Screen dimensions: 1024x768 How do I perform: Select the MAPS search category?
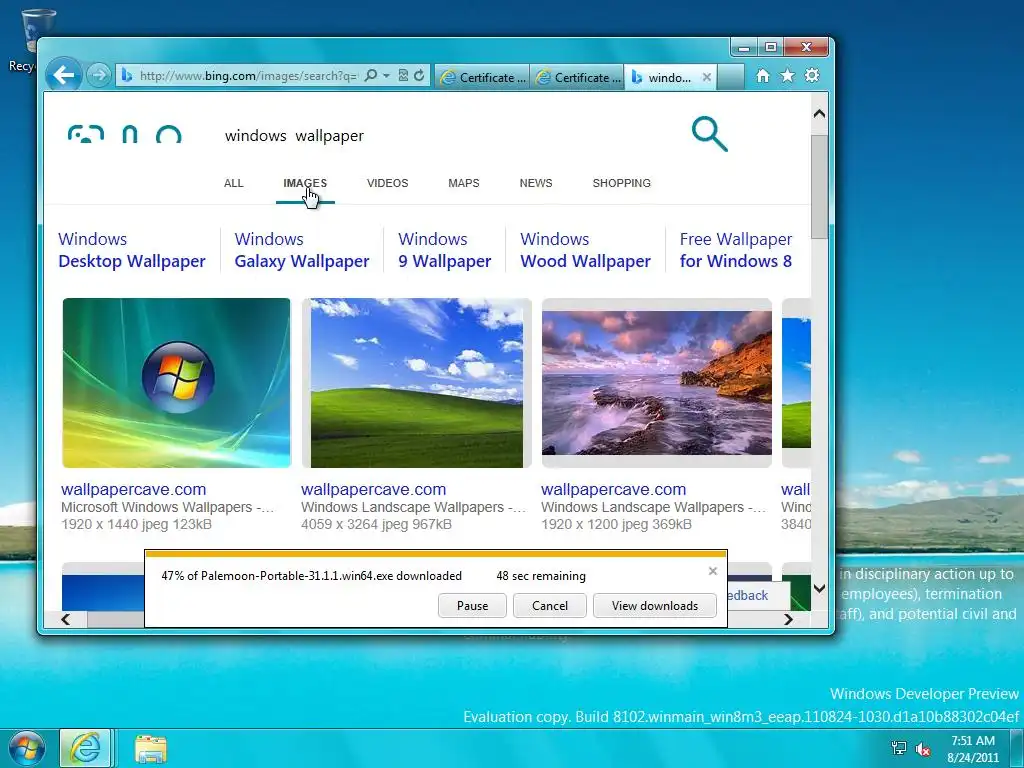point(464,184)
